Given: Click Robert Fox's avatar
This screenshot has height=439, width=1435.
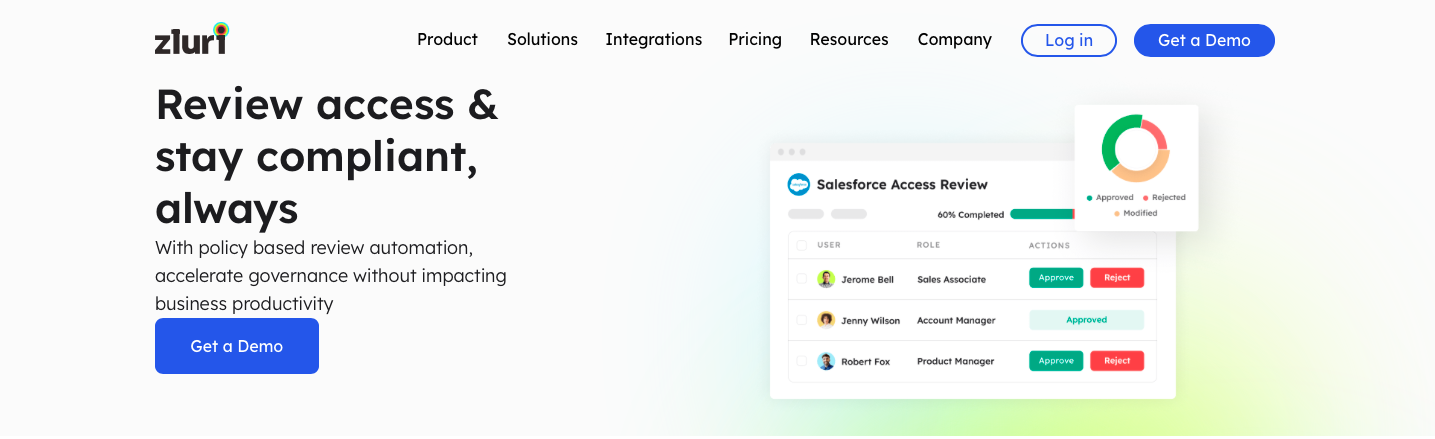Looking at the screenshot, I should point(826,361).
